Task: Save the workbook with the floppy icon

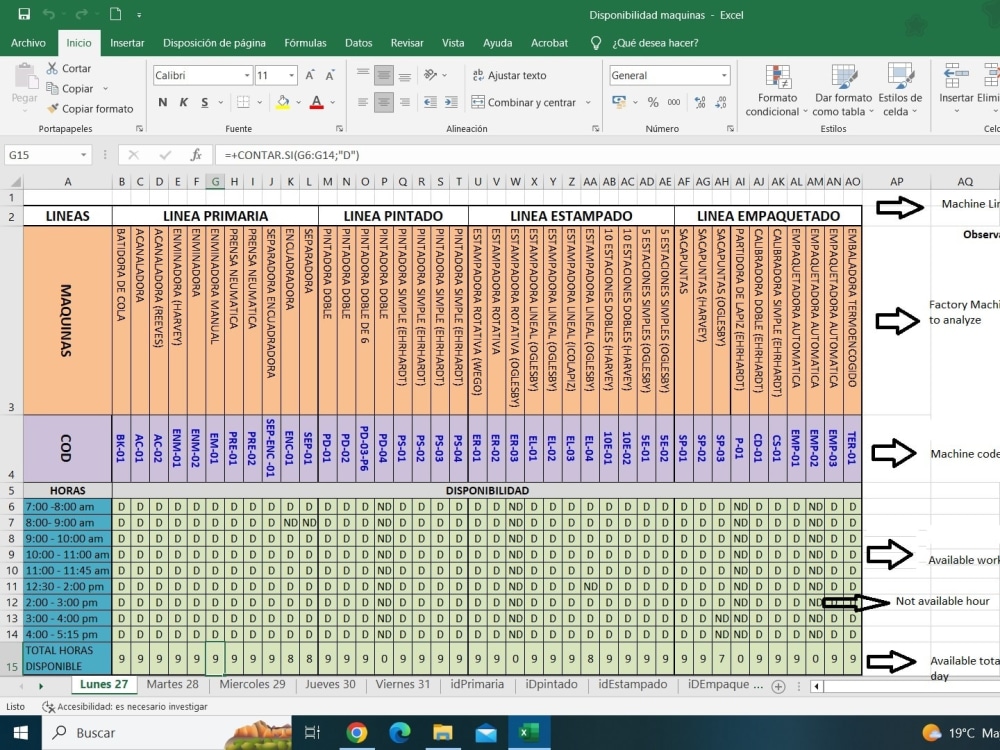Action: coord(24,14)
